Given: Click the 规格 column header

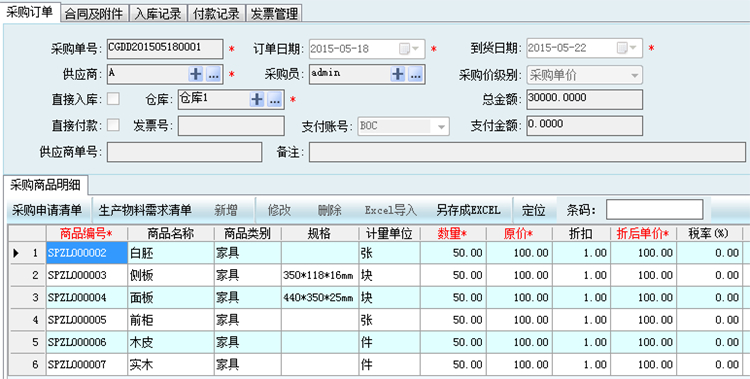Looking at the screenshot, I should (320, 234).
